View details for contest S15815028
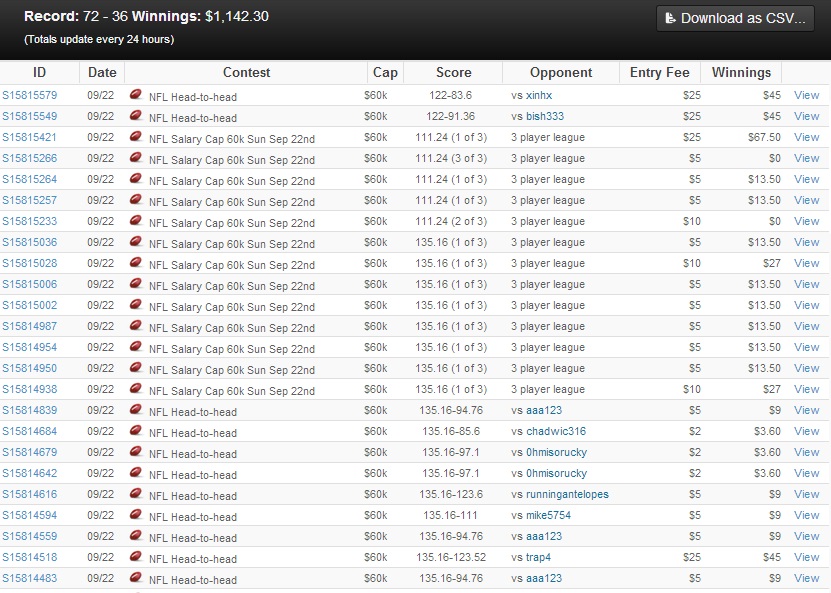 tap(806, 264)
